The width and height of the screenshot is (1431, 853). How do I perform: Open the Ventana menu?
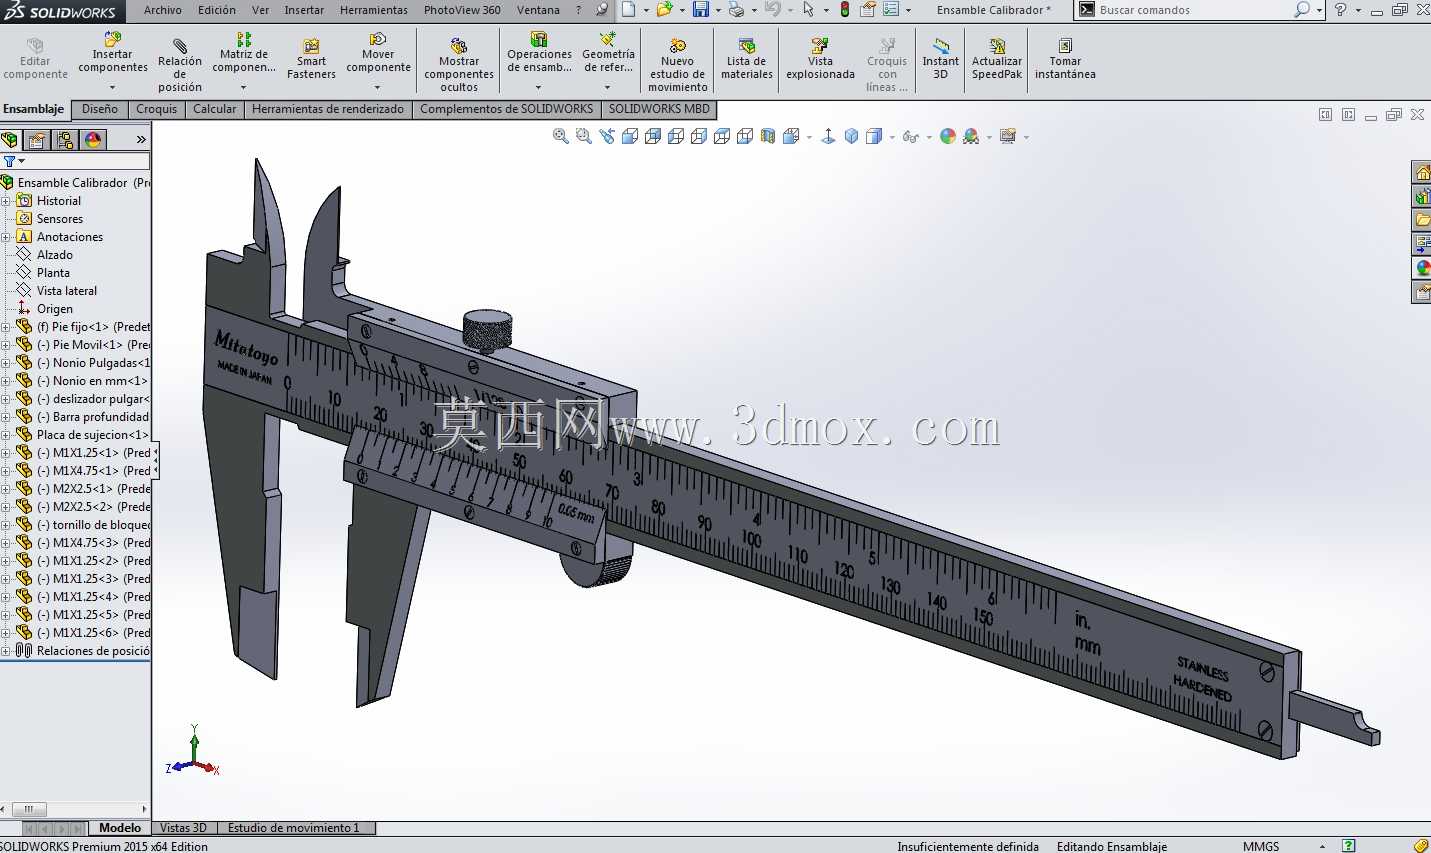click(x=538, y=10)
